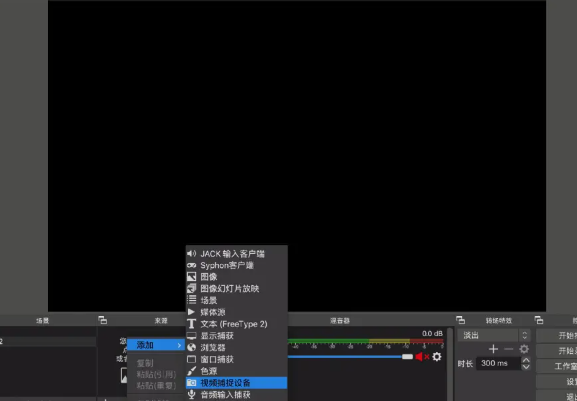The image size is (577, 401).
Task: Click the 工作室 mode button
Action: [557, 366]
